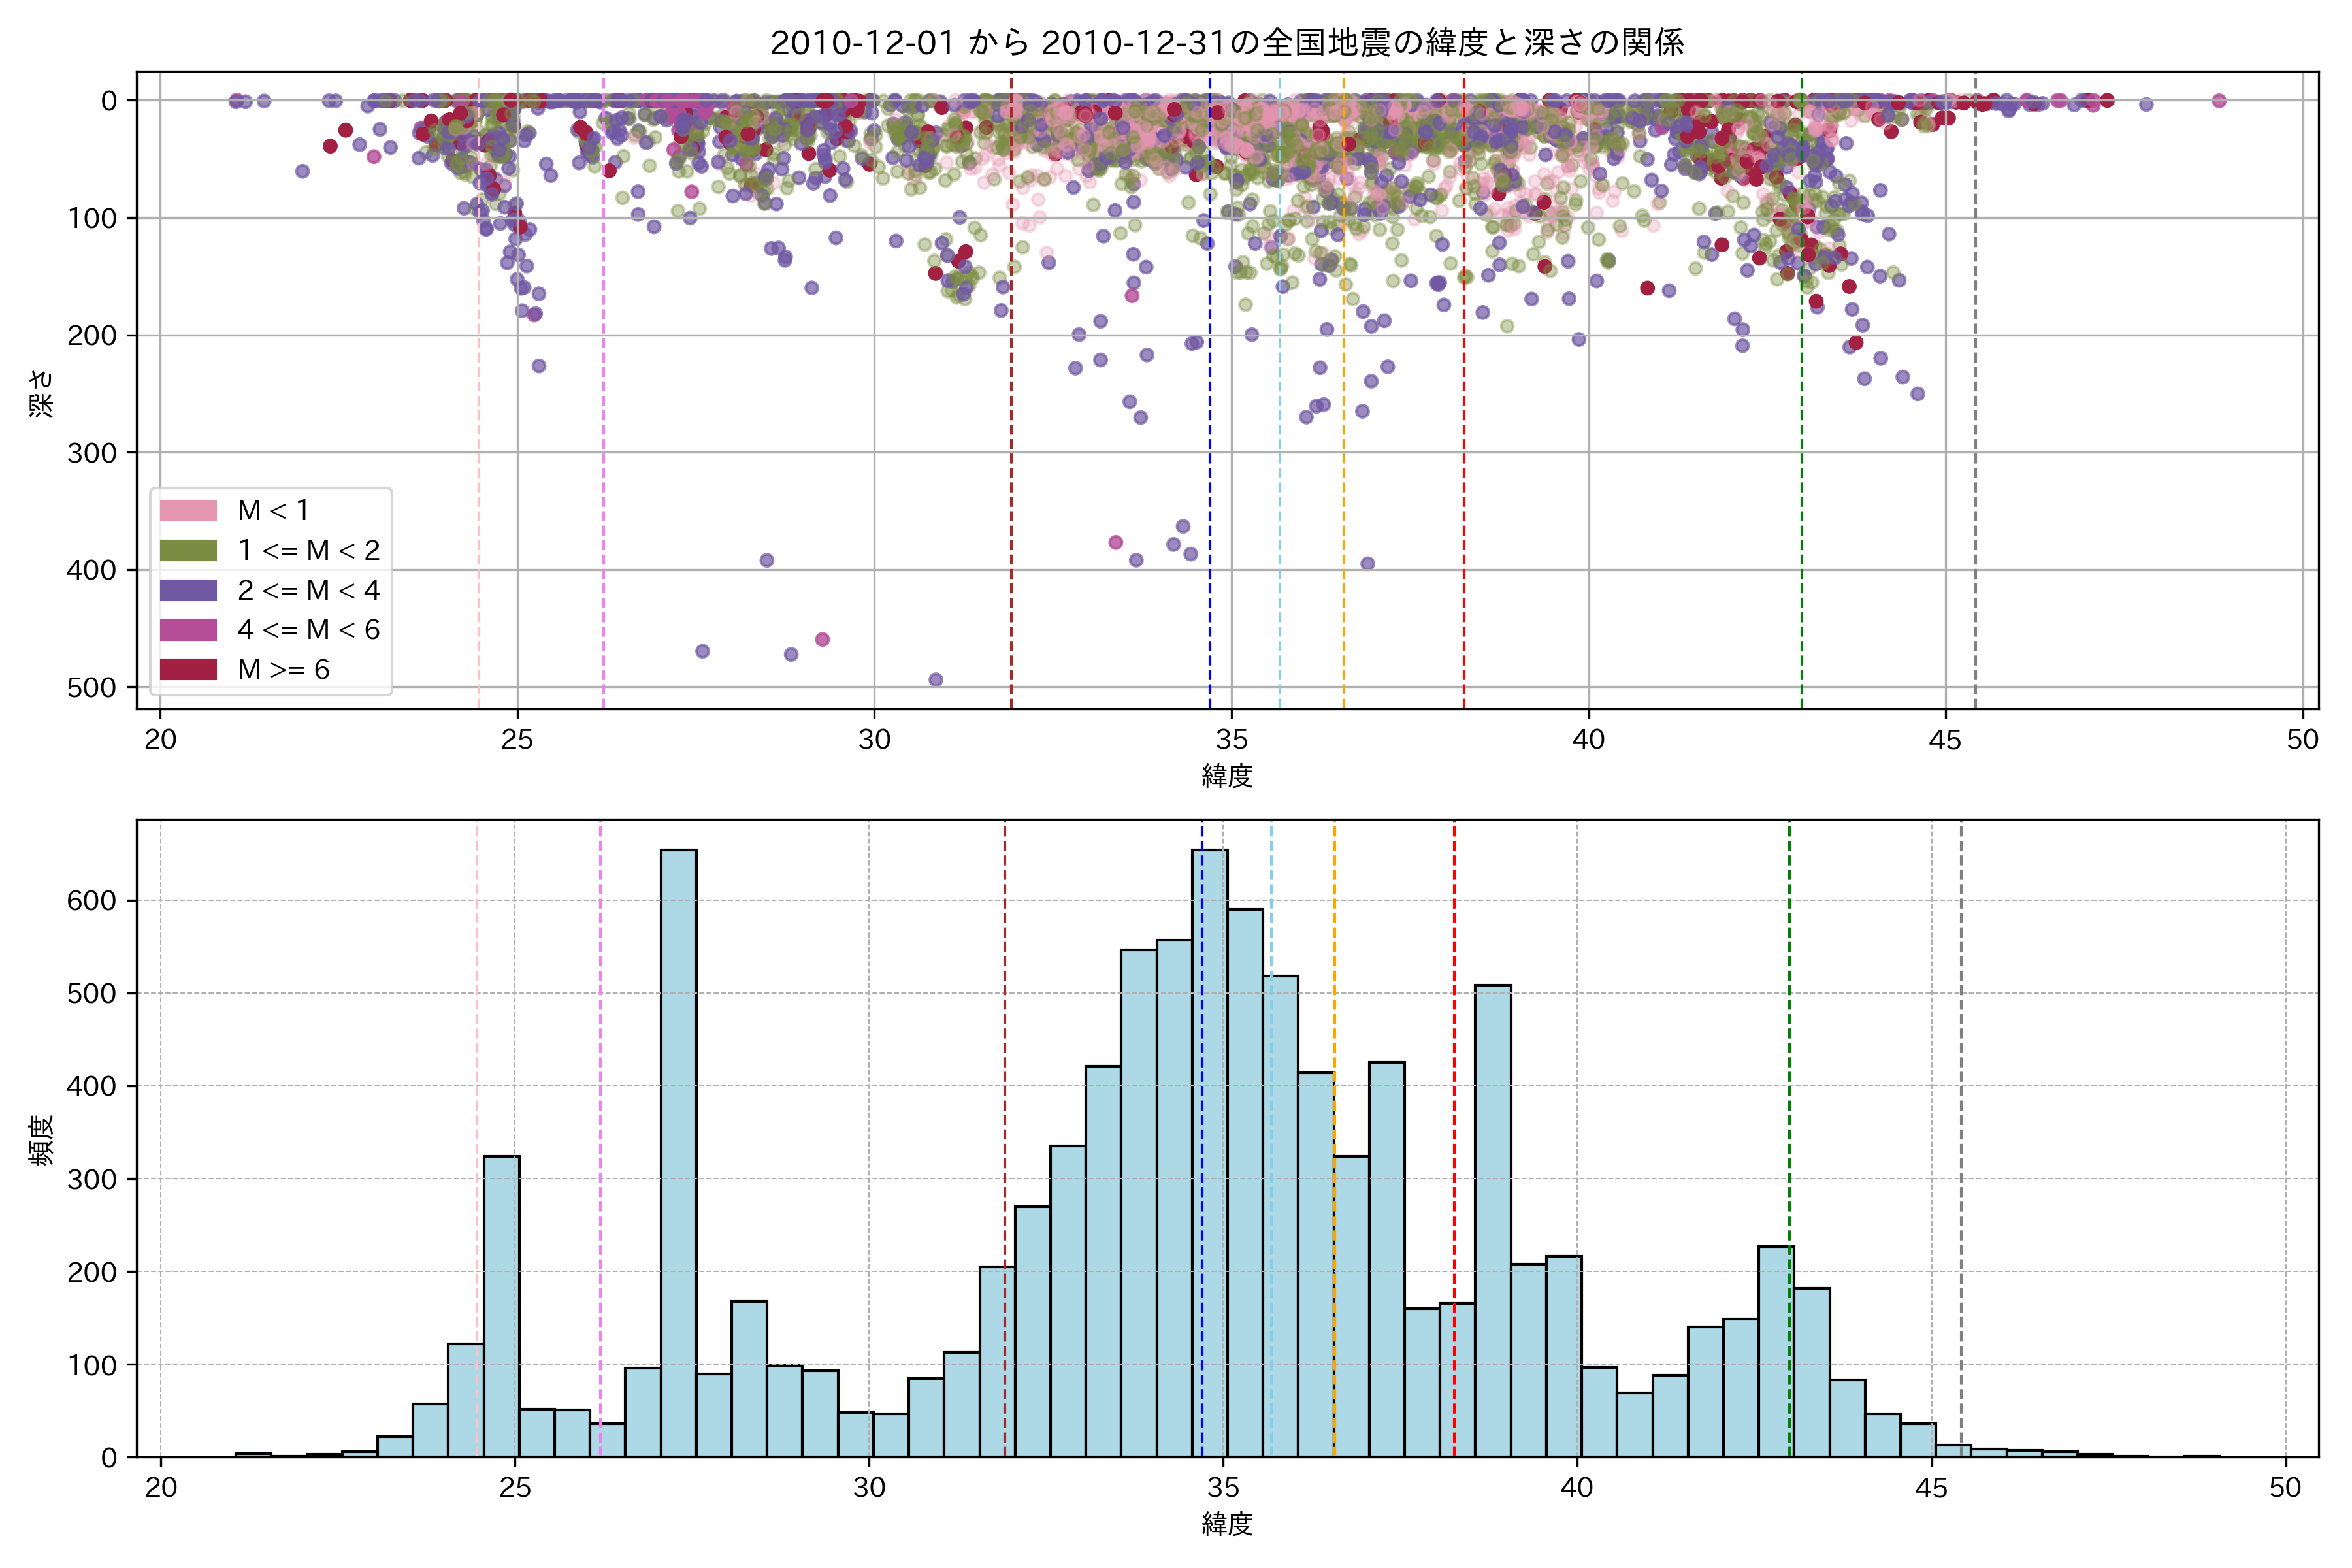Click the 500 tick label on the depth axis

(x=91, y=688)
